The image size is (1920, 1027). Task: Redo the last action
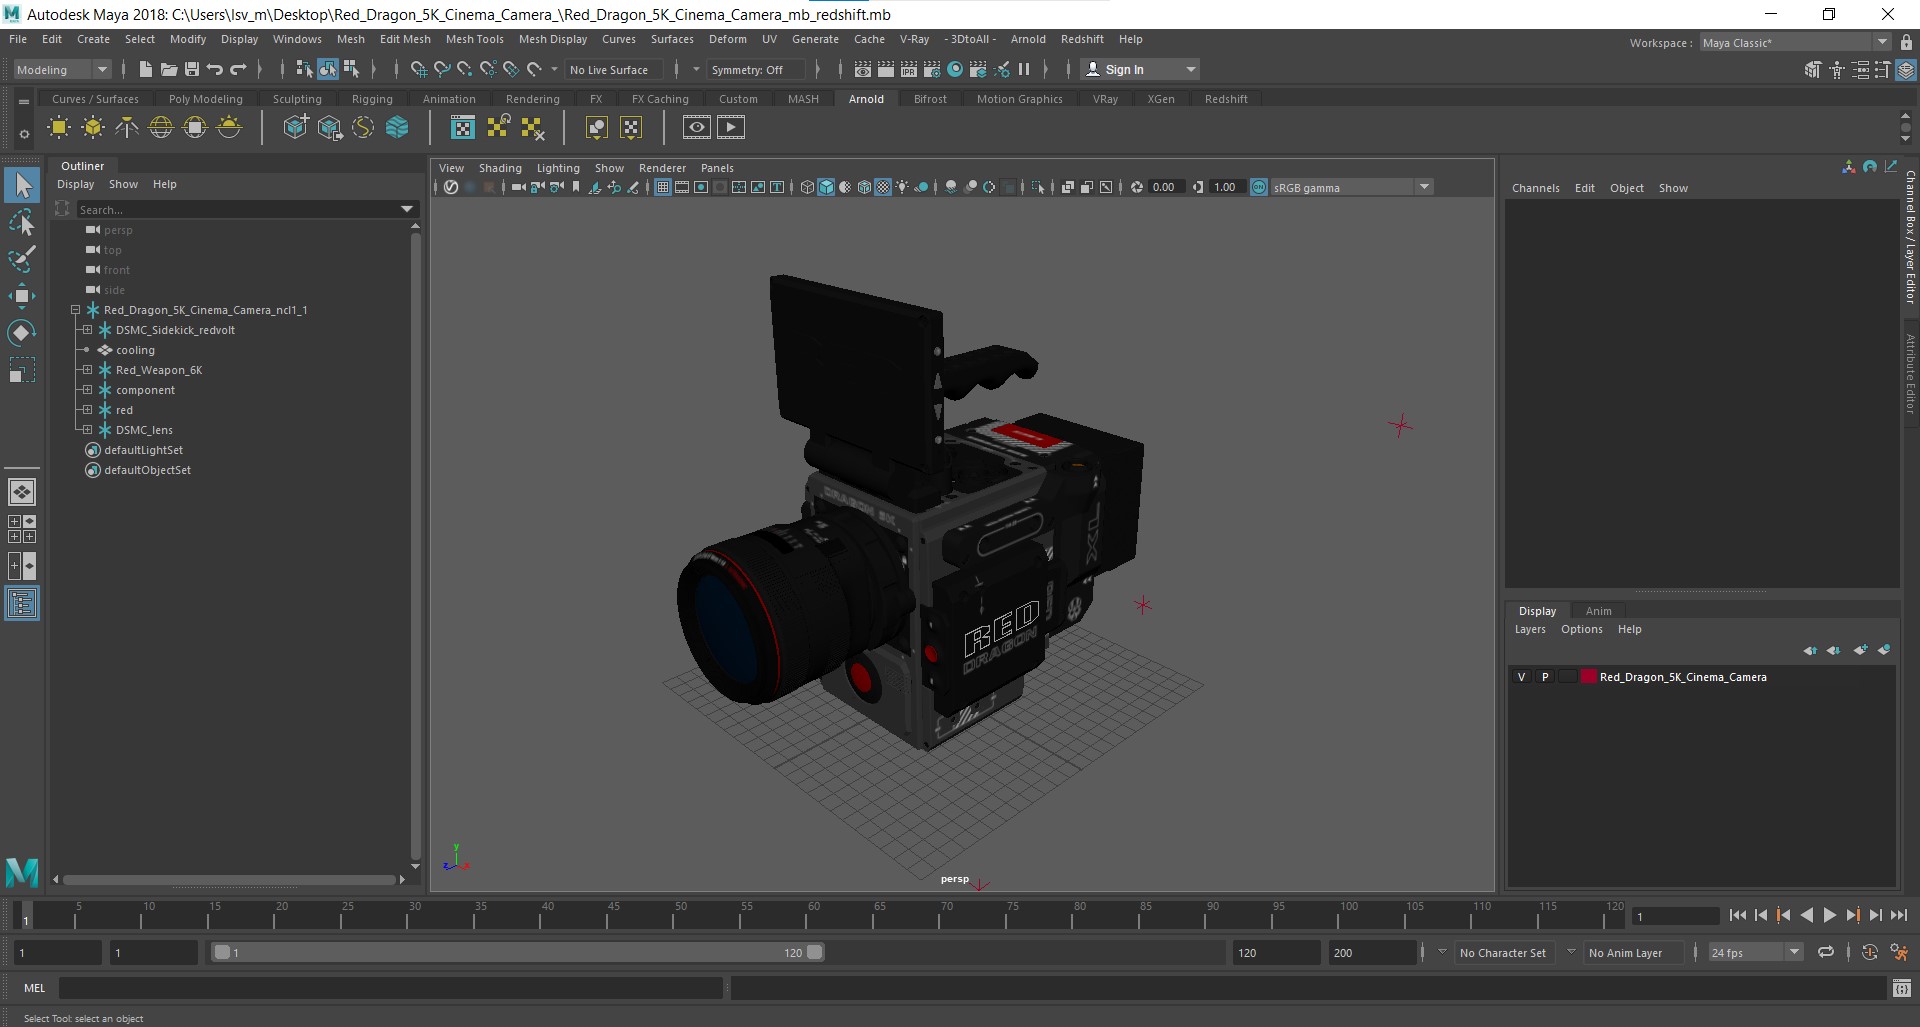point(238,69)
